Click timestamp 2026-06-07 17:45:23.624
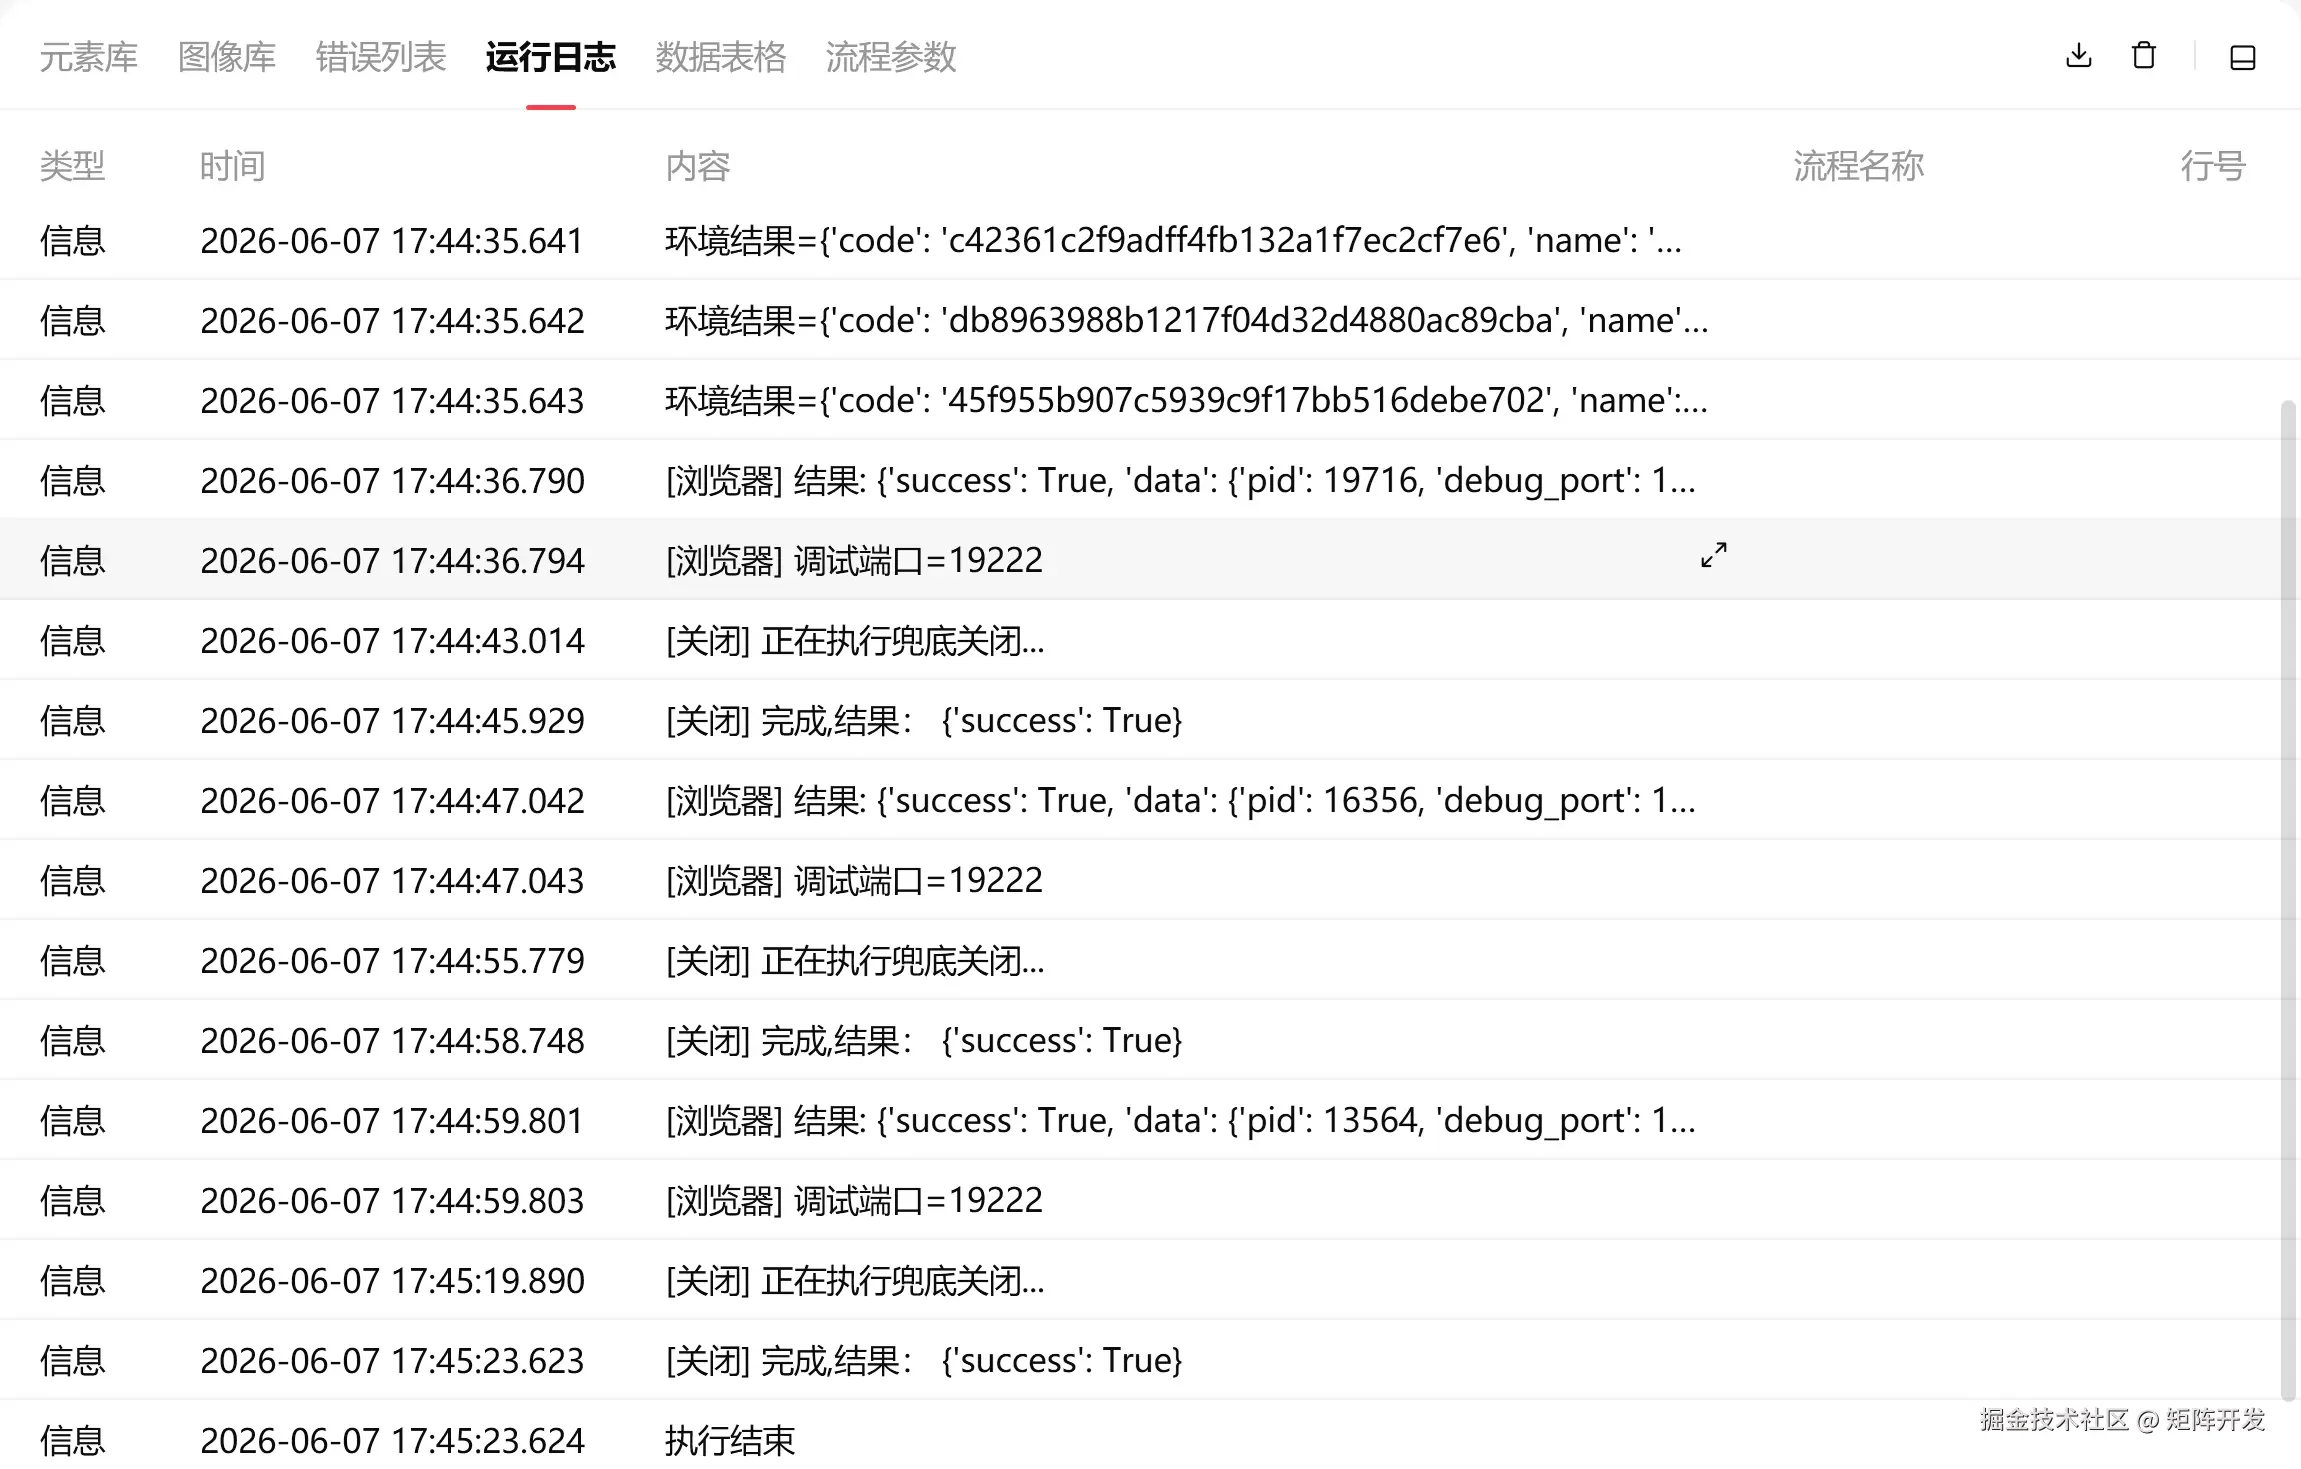This screenshot has width=2301, height=1469. pos(392,1440)
